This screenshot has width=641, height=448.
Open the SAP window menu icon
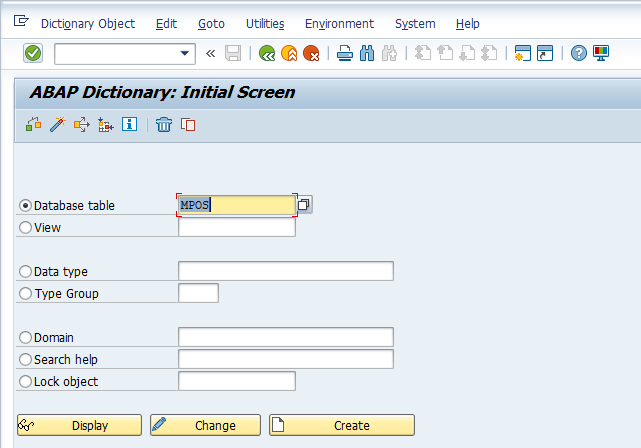click(x=21, y=20)
